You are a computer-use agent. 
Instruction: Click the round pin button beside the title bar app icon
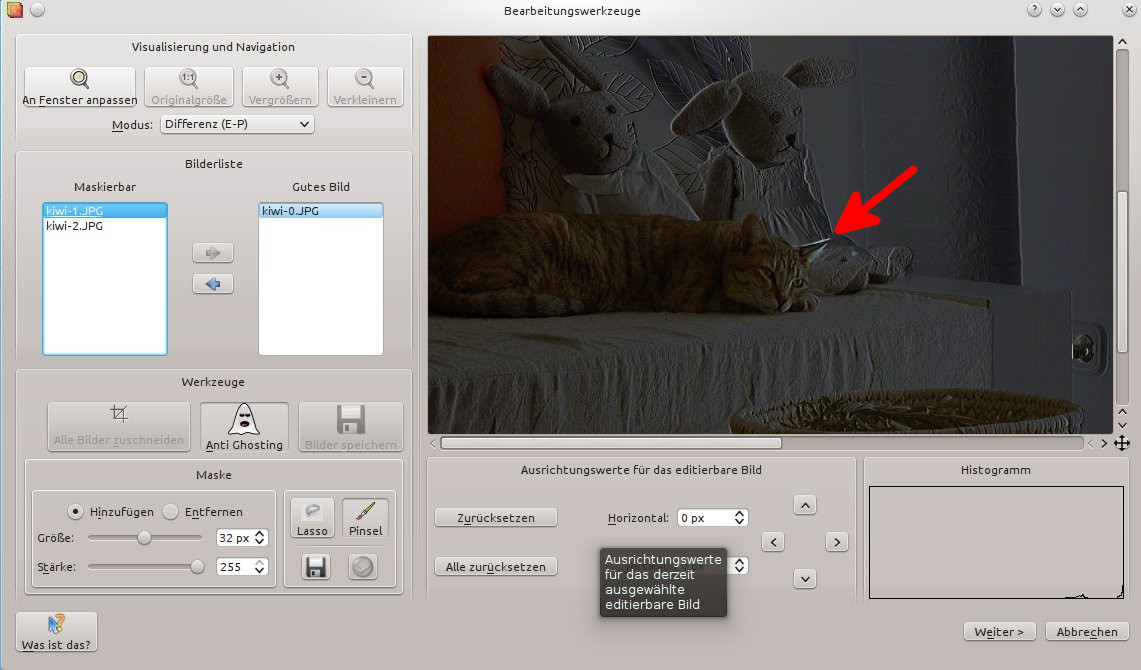(38, 9)
